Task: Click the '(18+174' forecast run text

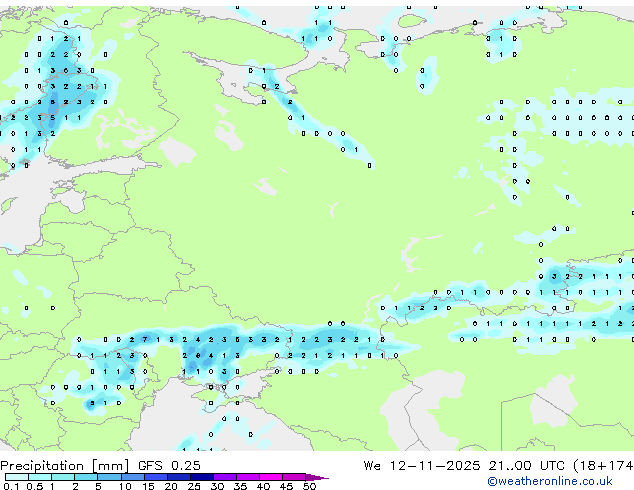Action: (x=603, y=466)
